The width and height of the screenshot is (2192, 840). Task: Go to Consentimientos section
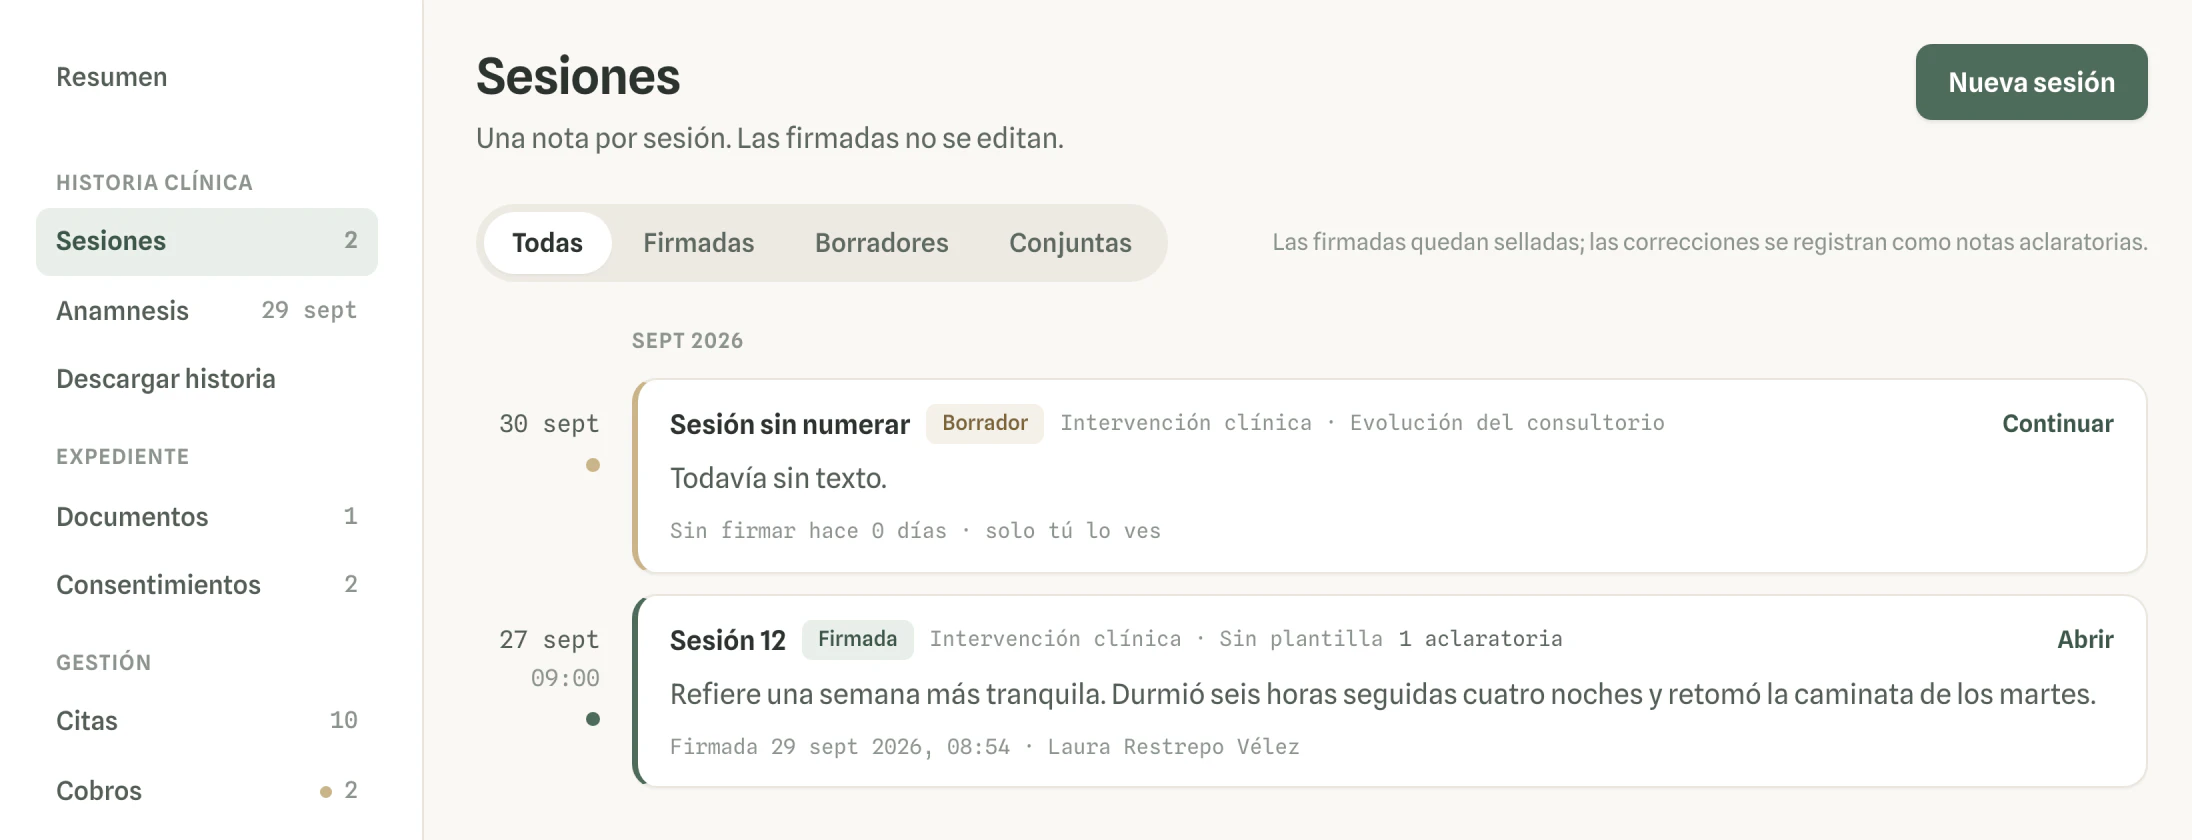[x=207, y=585]
